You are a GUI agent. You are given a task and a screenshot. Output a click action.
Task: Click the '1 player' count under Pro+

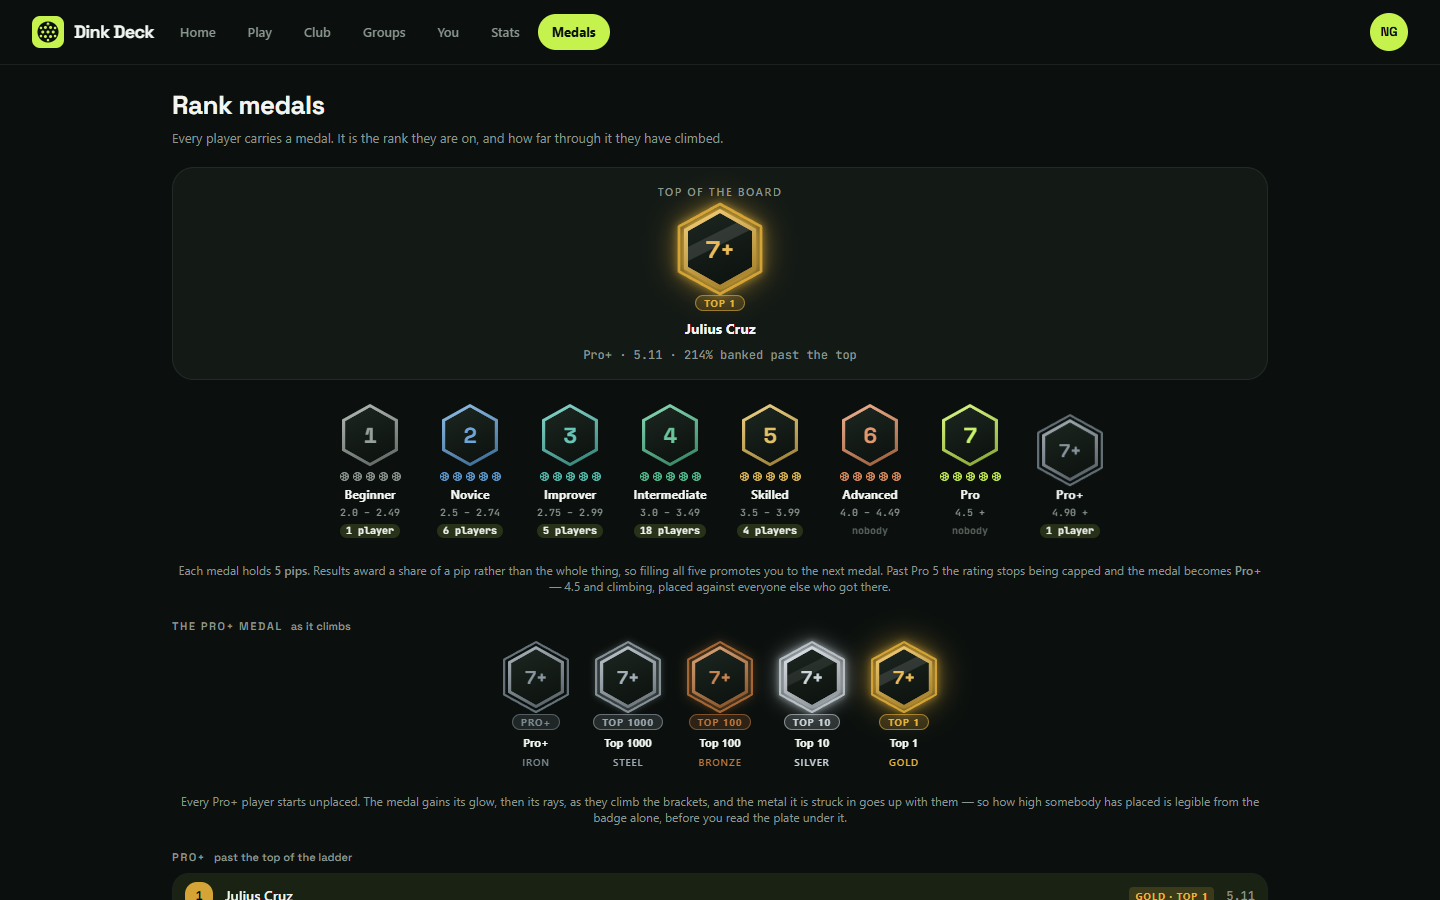coord(1070,531)
